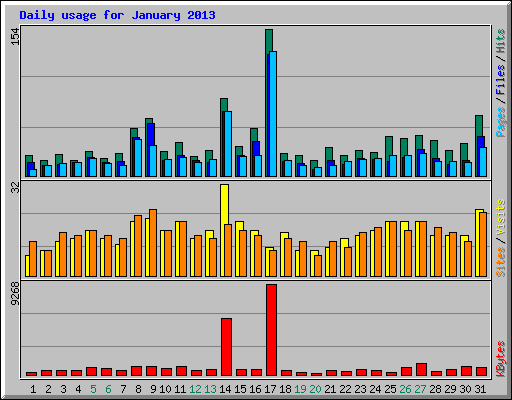The width and height of the screenshot is (512, 400).
Task: Click the day 10 x-axis label
Action: click(x=165, y=389)
